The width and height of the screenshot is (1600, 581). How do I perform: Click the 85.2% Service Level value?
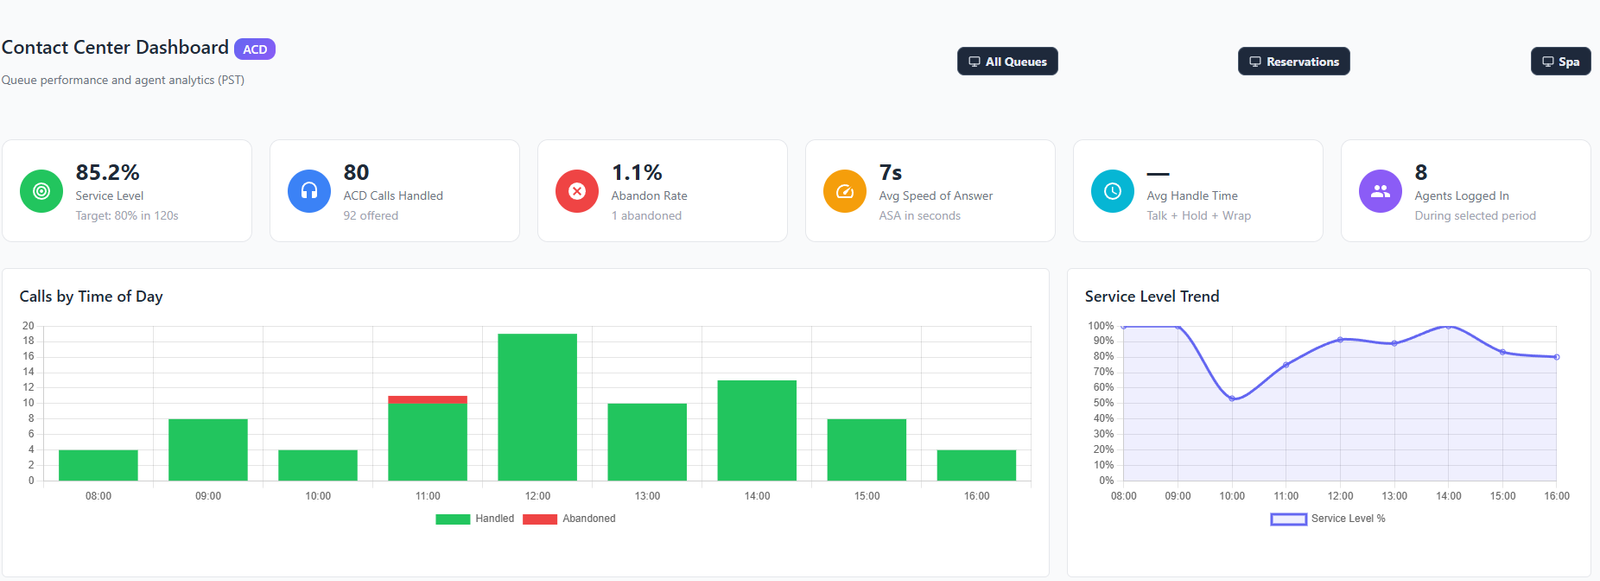(108, 172)
